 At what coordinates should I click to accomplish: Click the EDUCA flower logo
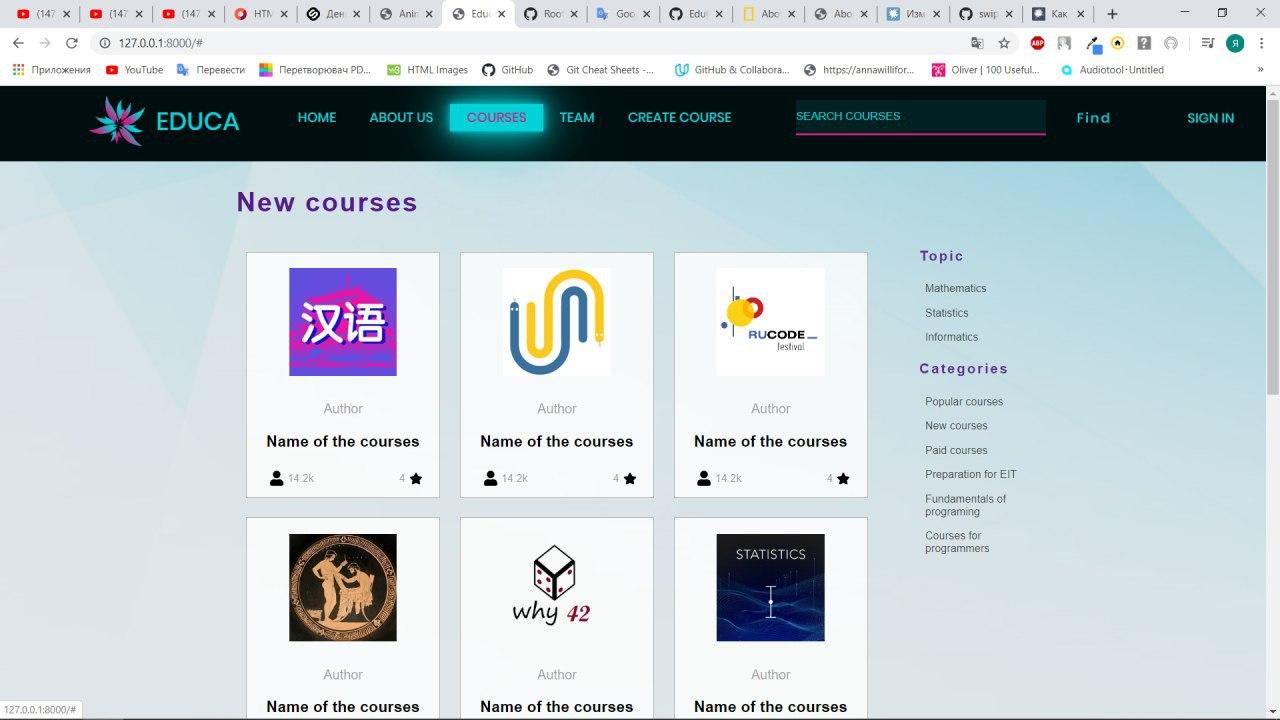117,121
